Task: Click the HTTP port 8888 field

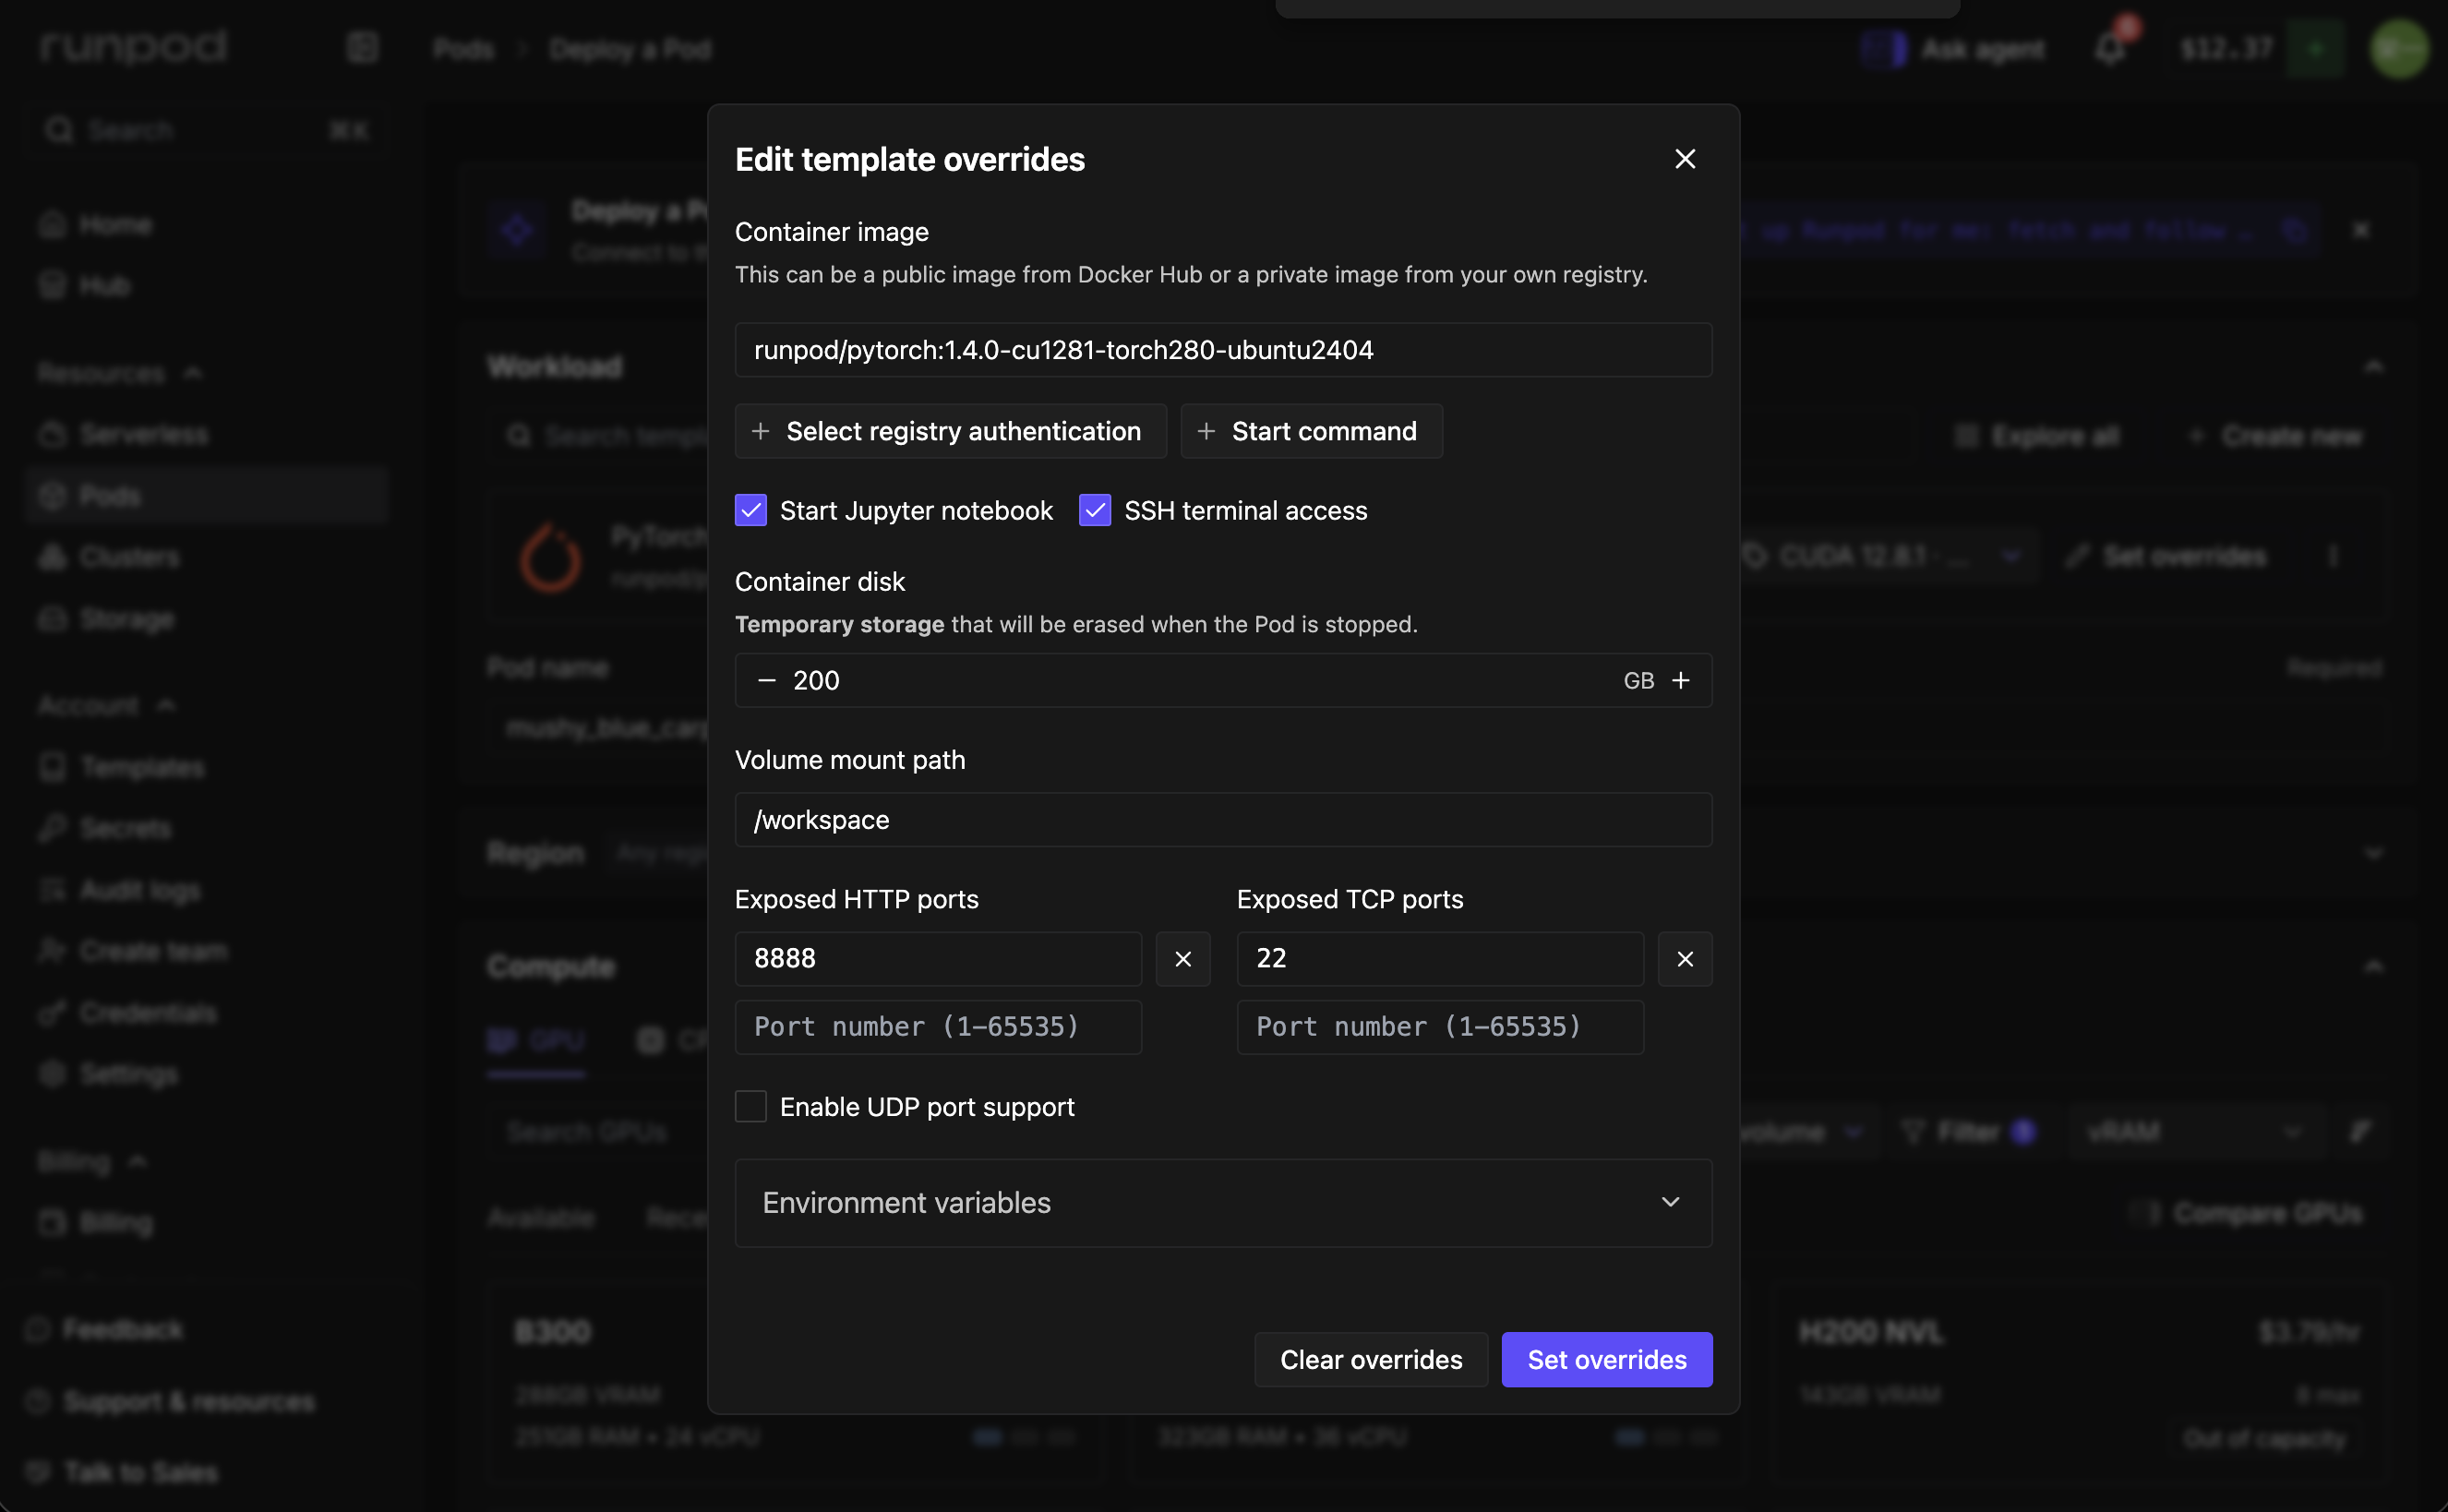Action: (938, 958)
